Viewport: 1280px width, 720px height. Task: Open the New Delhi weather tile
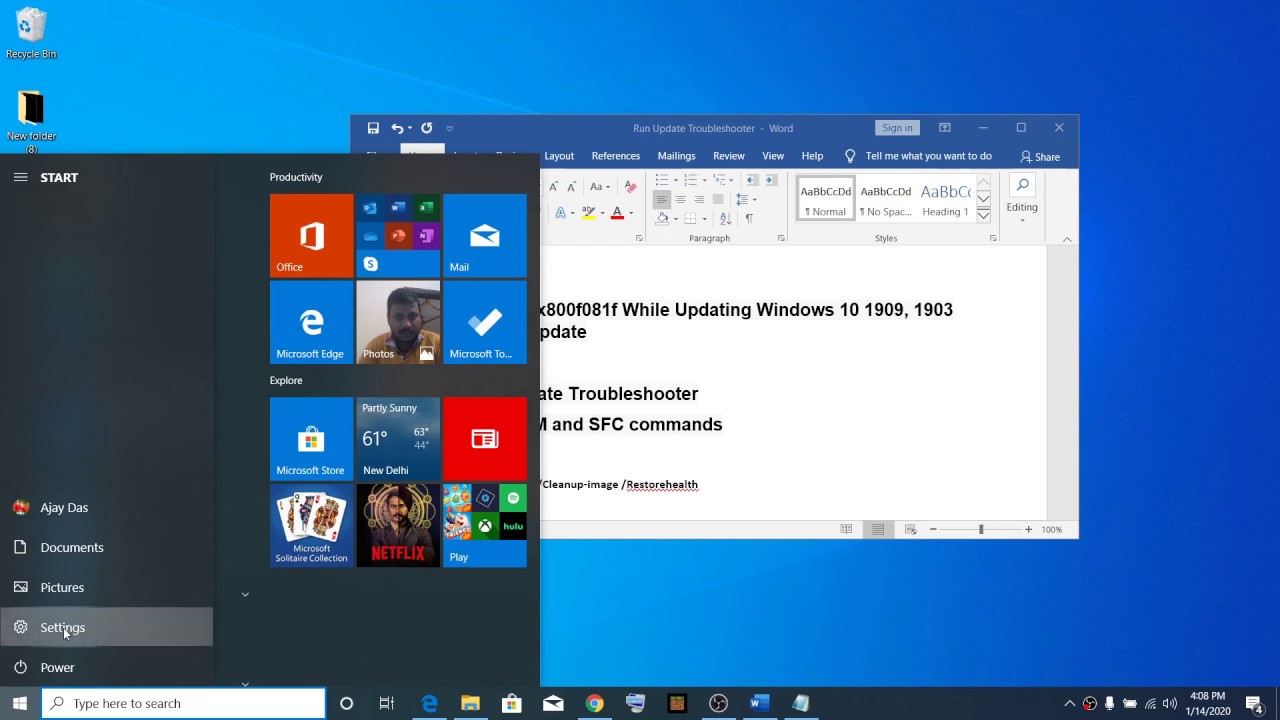(398, 439)
